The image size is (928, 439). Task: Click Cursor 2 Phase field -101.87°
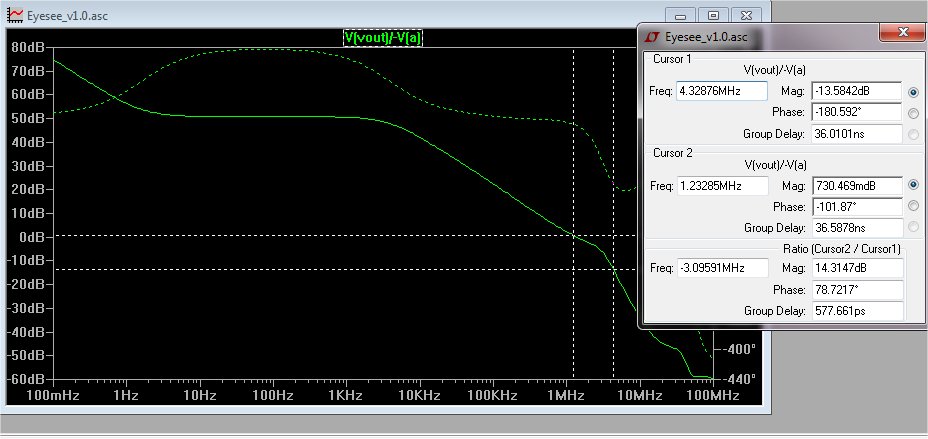pyautogui.click(x=857, y=207)
